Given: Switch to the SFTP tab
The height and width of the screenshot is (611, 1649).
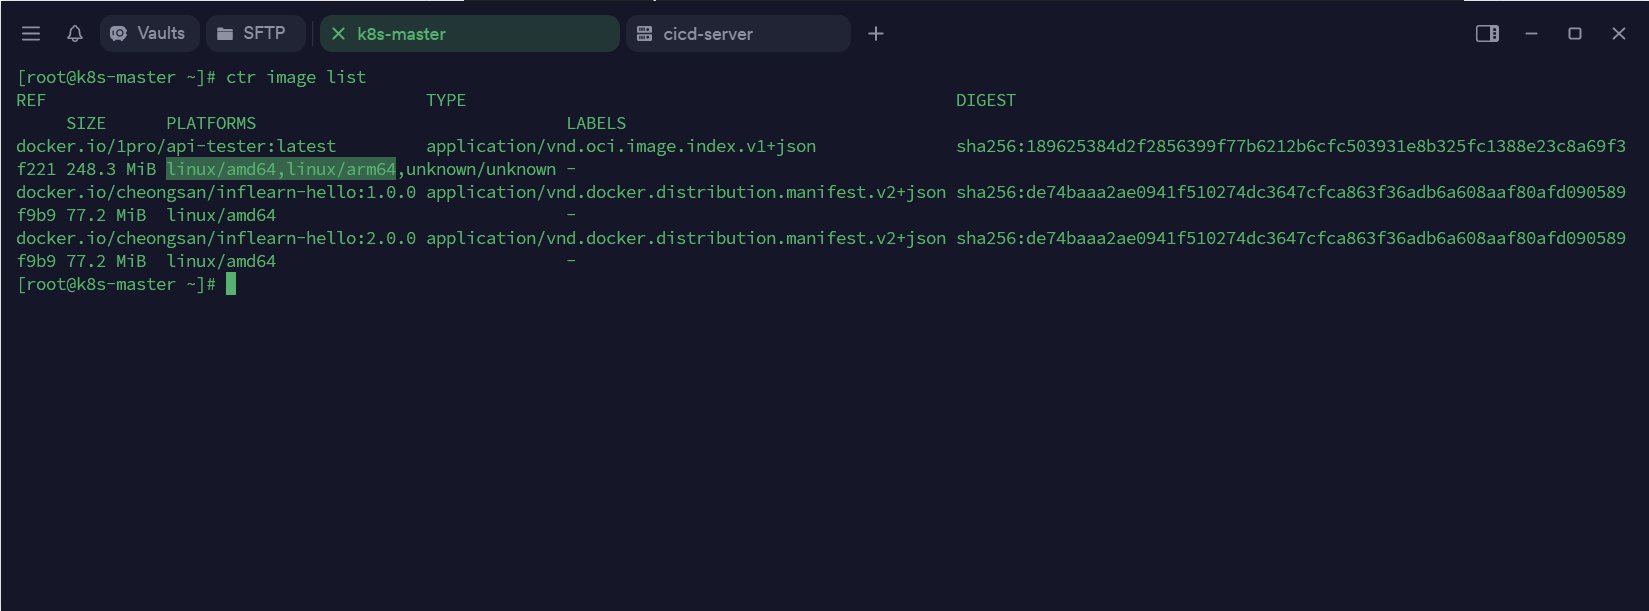Looking at the screenshot, I should [x=255, y=34].
